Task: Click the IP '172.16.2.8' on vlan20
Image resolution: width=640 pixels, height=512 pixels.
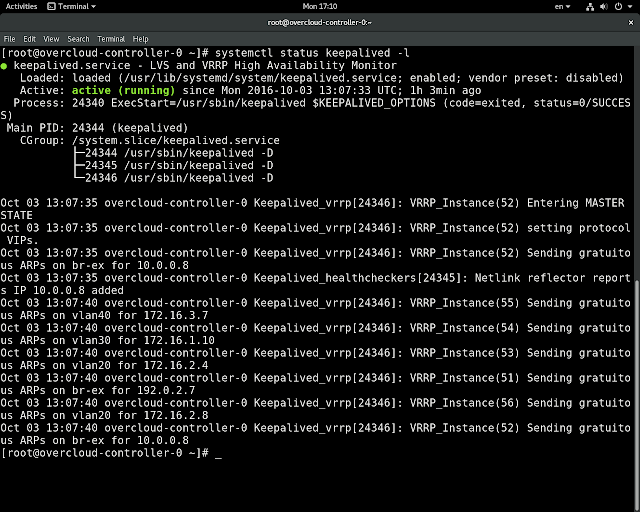Action: coord(176,415)
